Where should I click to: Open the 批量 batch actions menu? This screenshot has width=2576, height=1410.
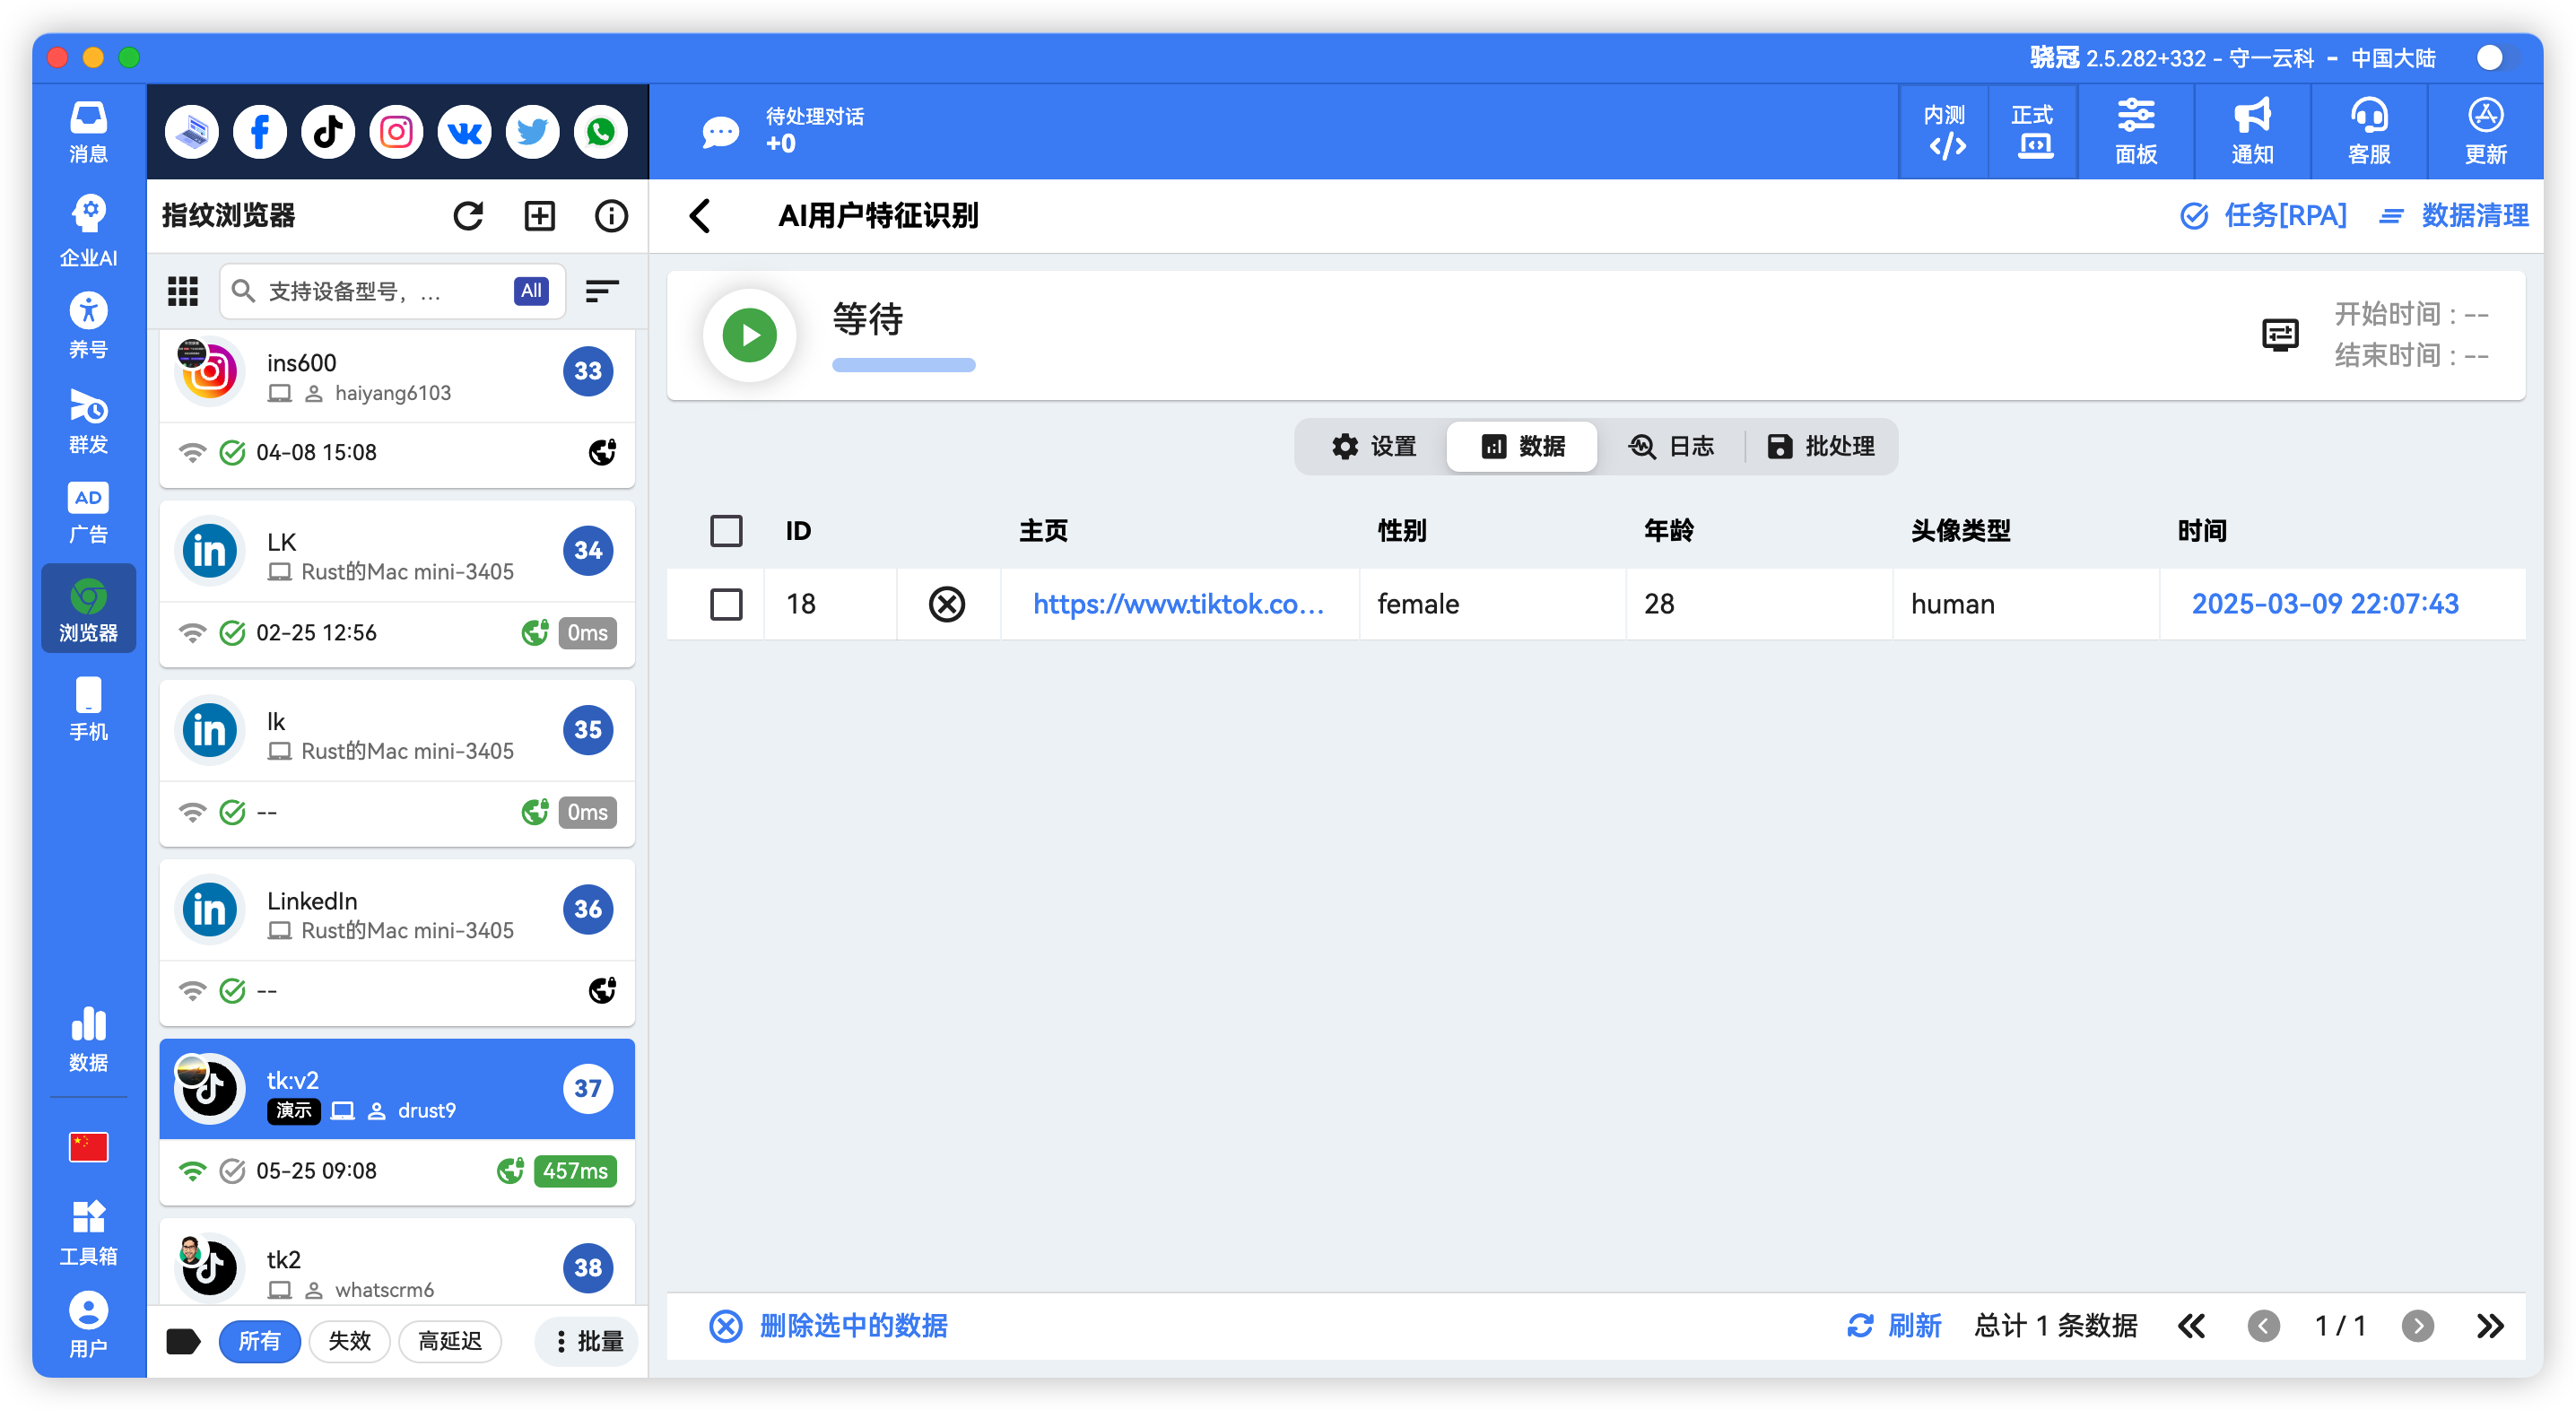586,1341
